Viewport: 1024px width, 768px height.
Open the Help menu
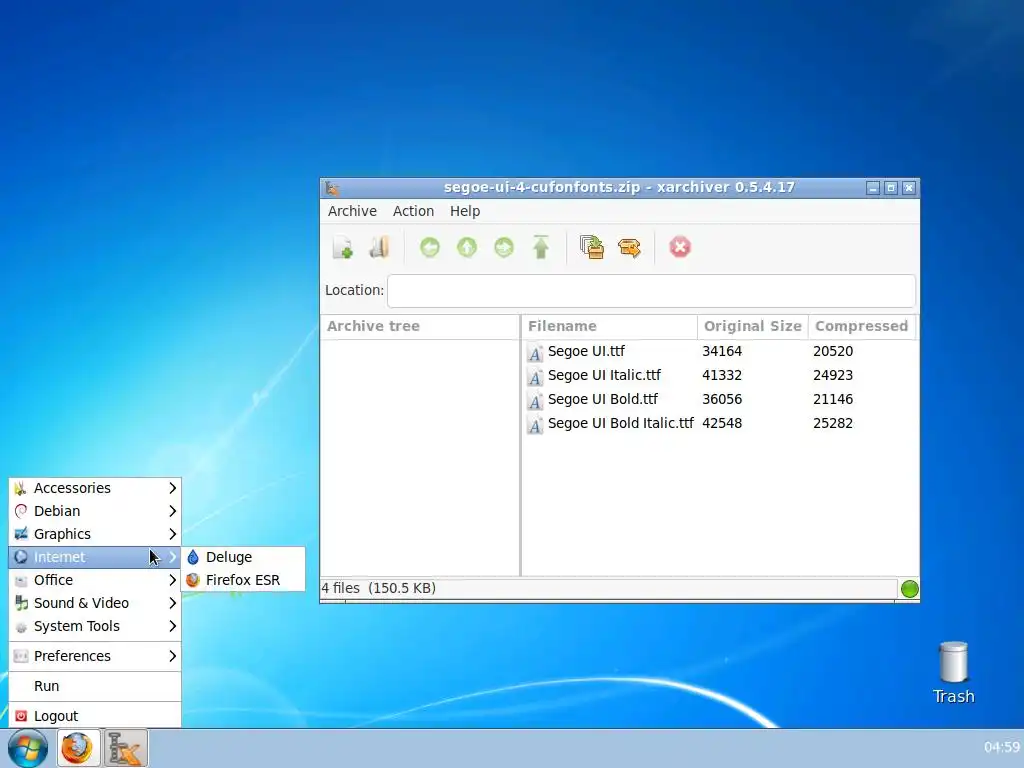465,211
